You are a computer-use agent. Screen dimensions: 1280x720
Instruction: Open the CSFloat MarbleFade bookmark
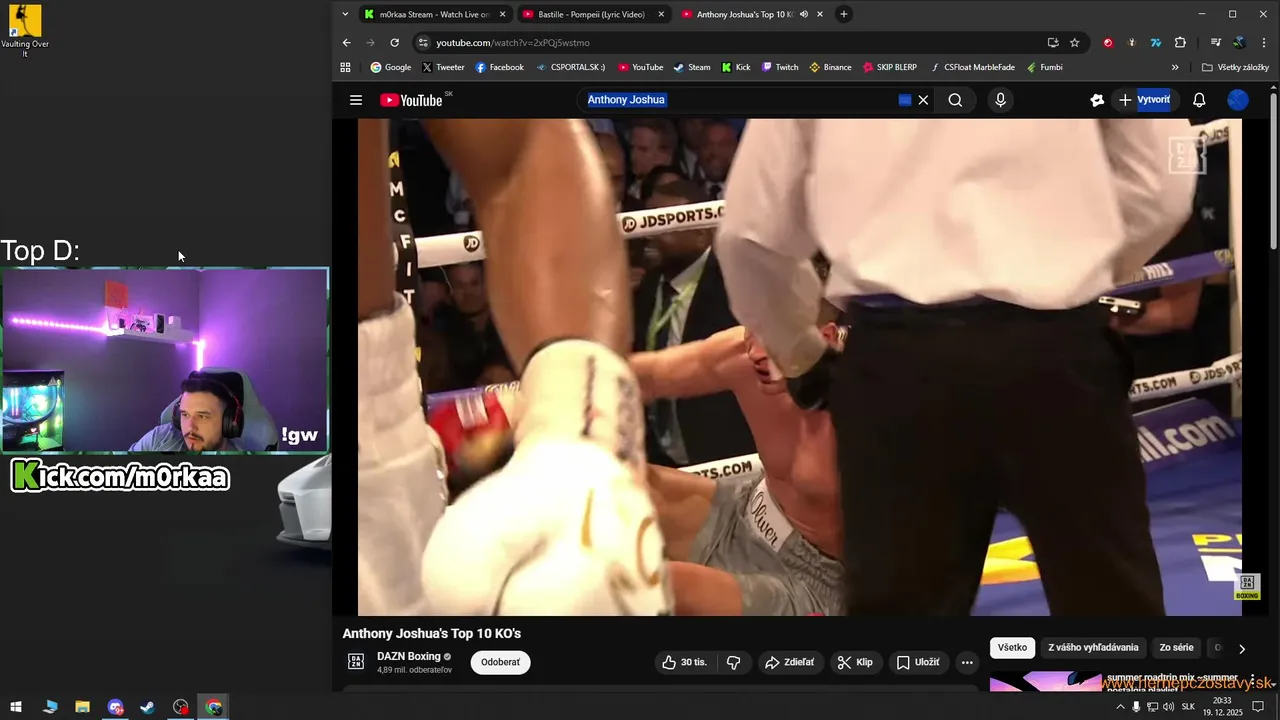972,67
